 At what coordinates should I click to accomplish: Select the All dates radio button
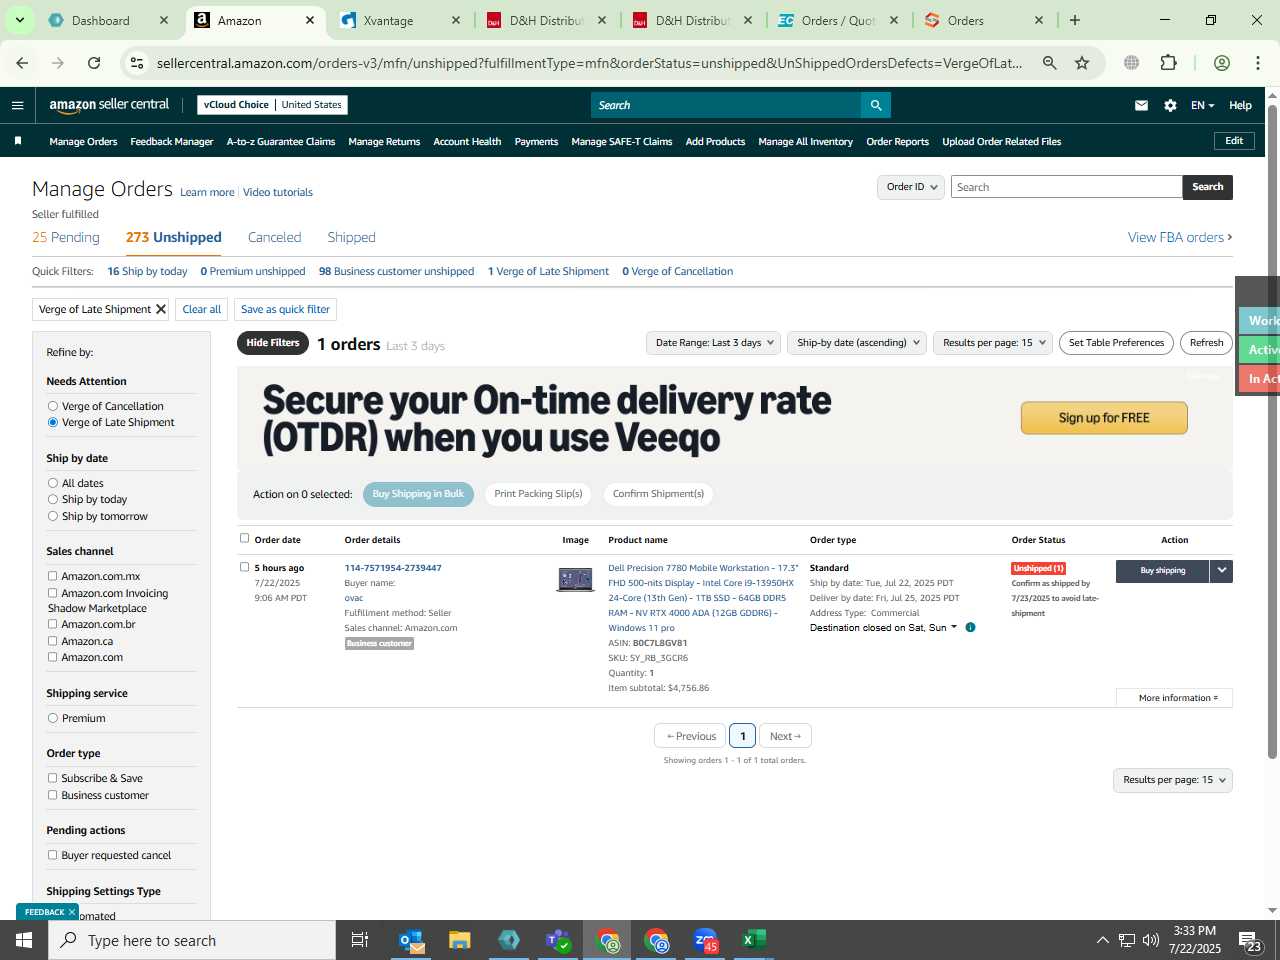[53, 483]
